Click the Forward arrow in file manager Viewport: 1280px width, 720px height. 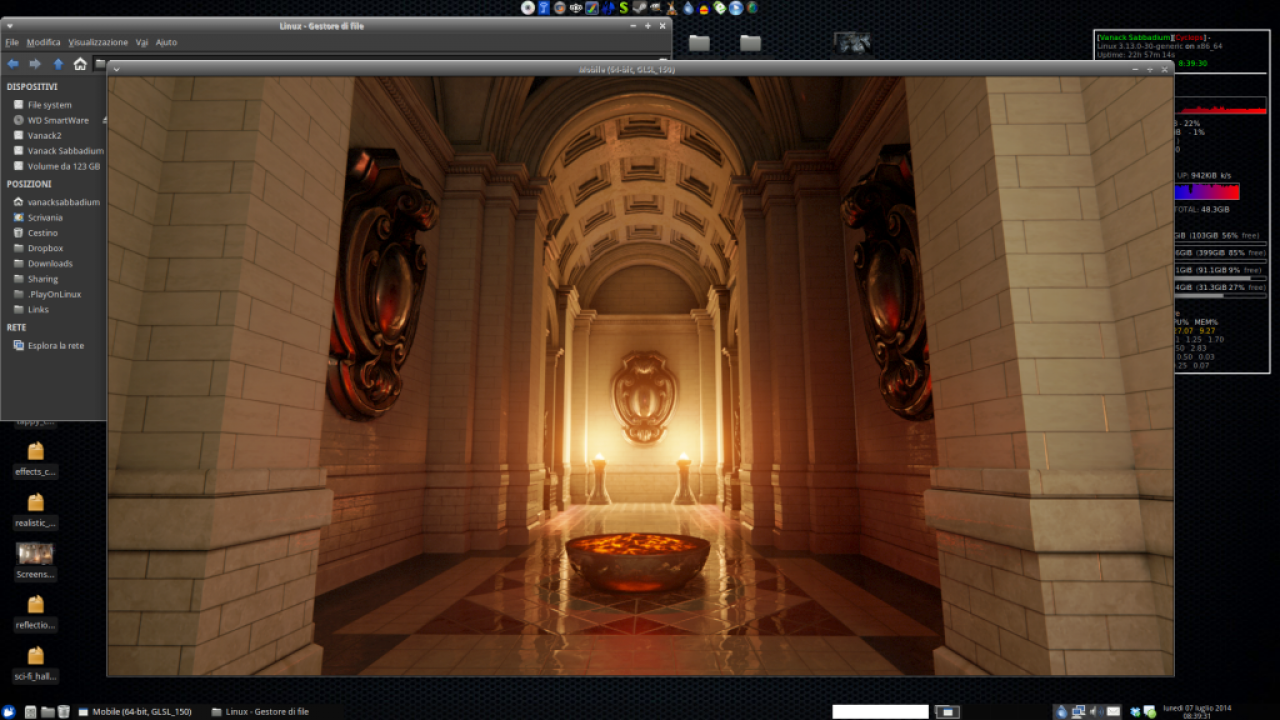pyautogui.click(x=35, y=64)
